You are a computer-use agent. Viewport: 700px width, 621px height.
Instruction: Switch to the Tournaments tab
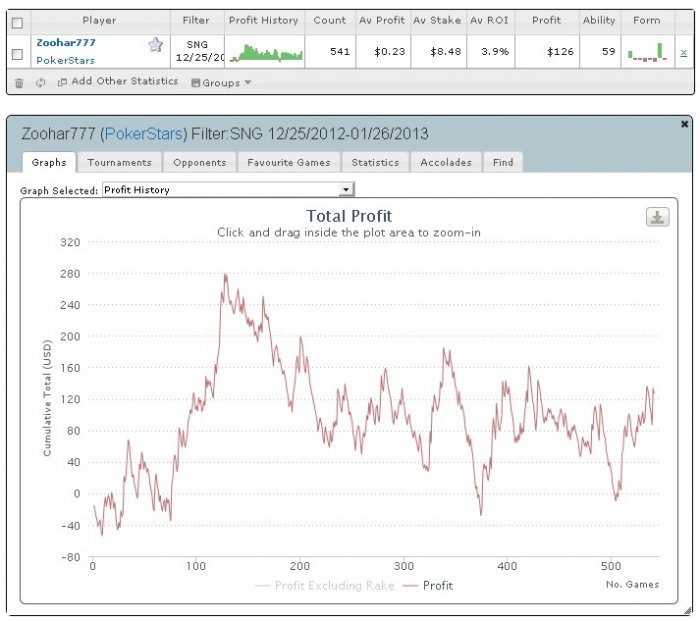point(119,163)
